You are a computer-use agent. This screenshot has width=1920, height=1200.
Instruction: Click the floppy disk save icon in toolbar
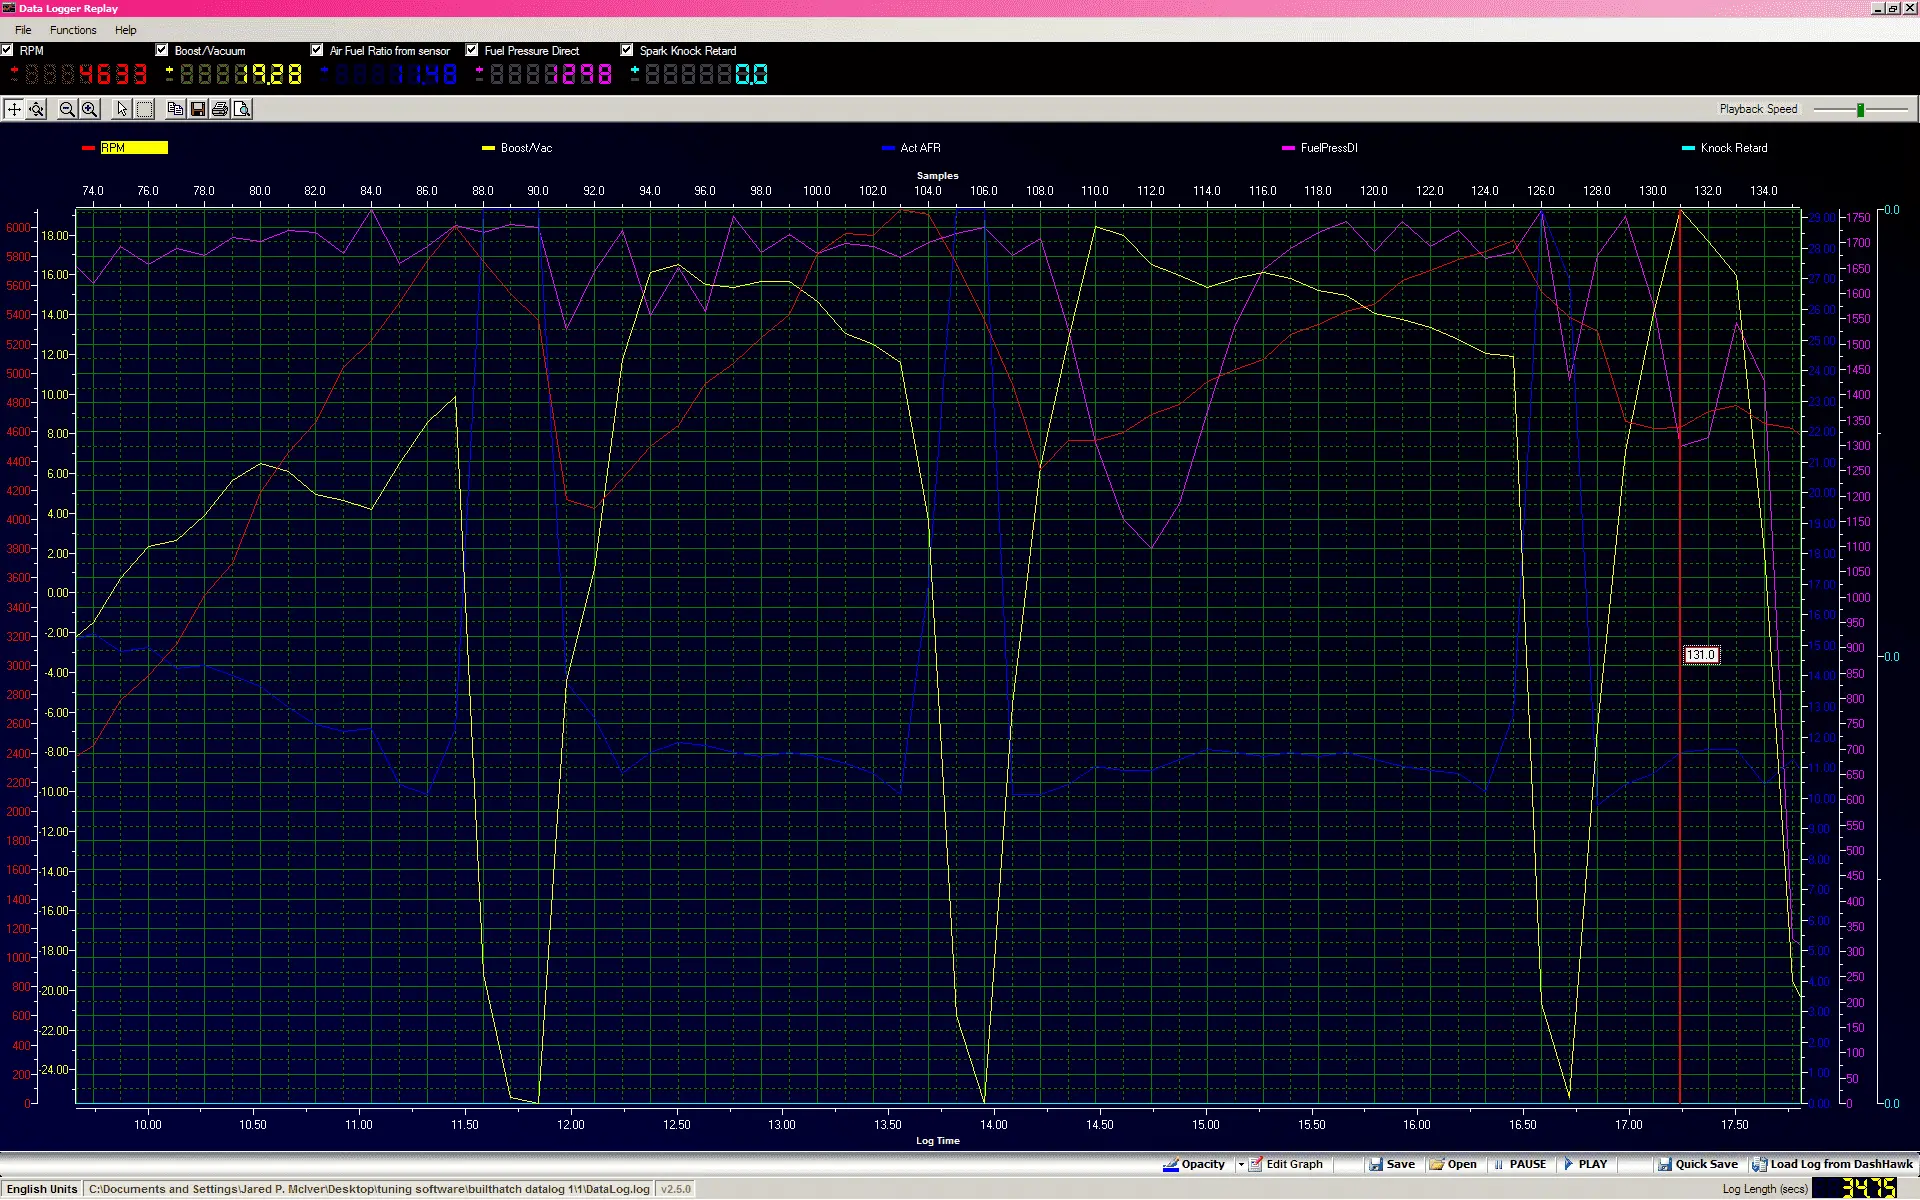point(198,109)
